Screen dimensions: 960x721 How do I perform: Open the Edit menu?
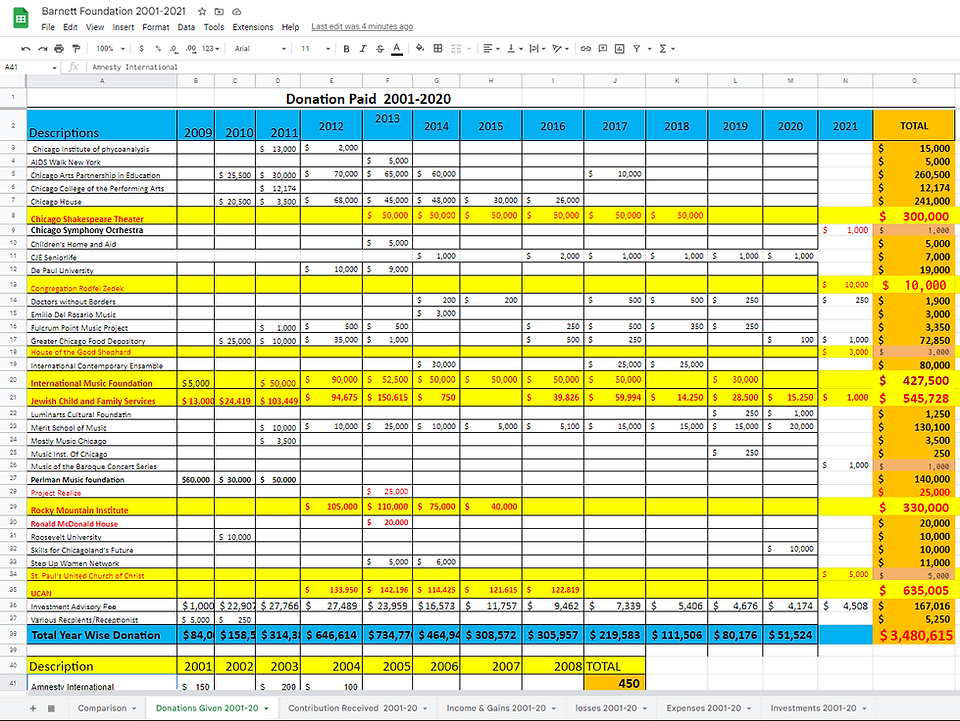click(70, 27)
